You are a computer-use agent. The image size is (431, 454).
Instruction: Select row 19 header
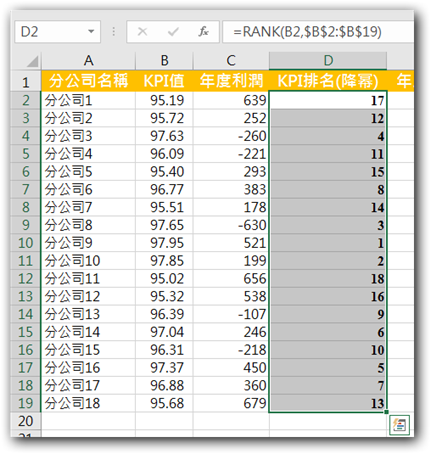26,403
